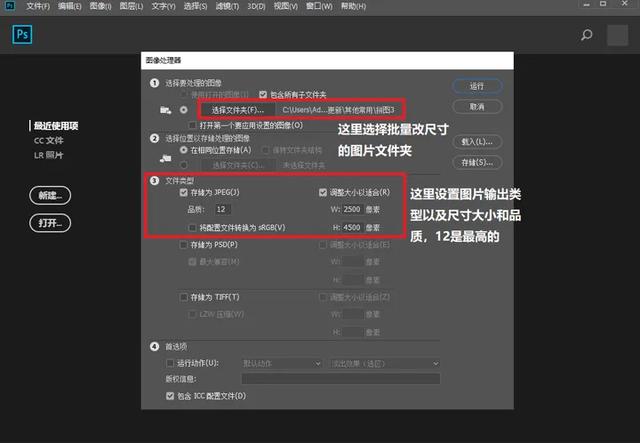The image size is (640, 443).
Task: Toggle 存储为 JPEG(J) checkbox
Action: click(184, 192)
